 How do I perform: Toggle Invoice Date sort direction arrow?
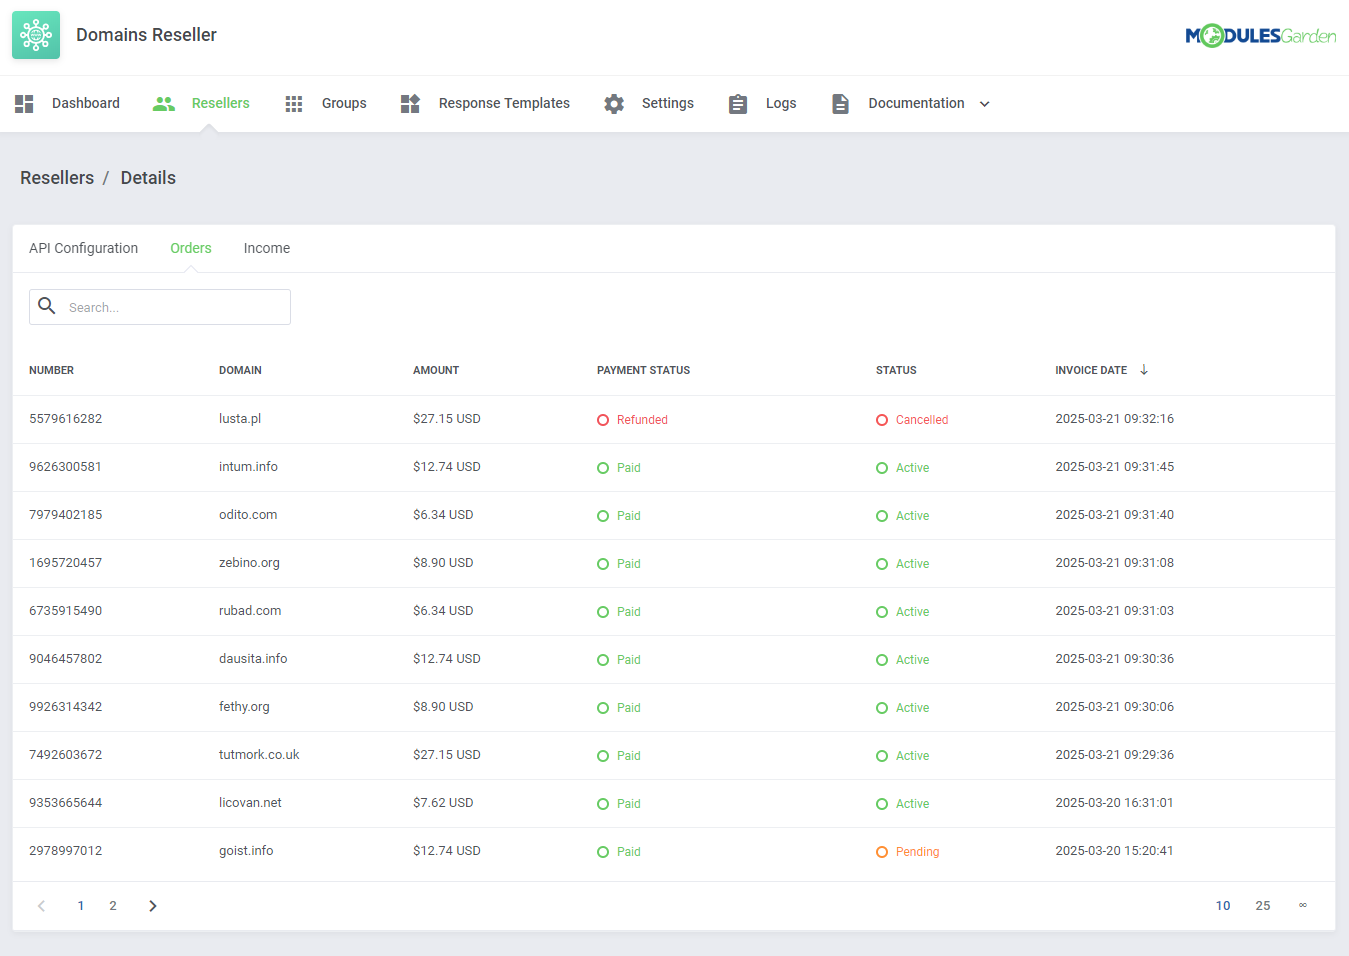(x=1144, y=370)
